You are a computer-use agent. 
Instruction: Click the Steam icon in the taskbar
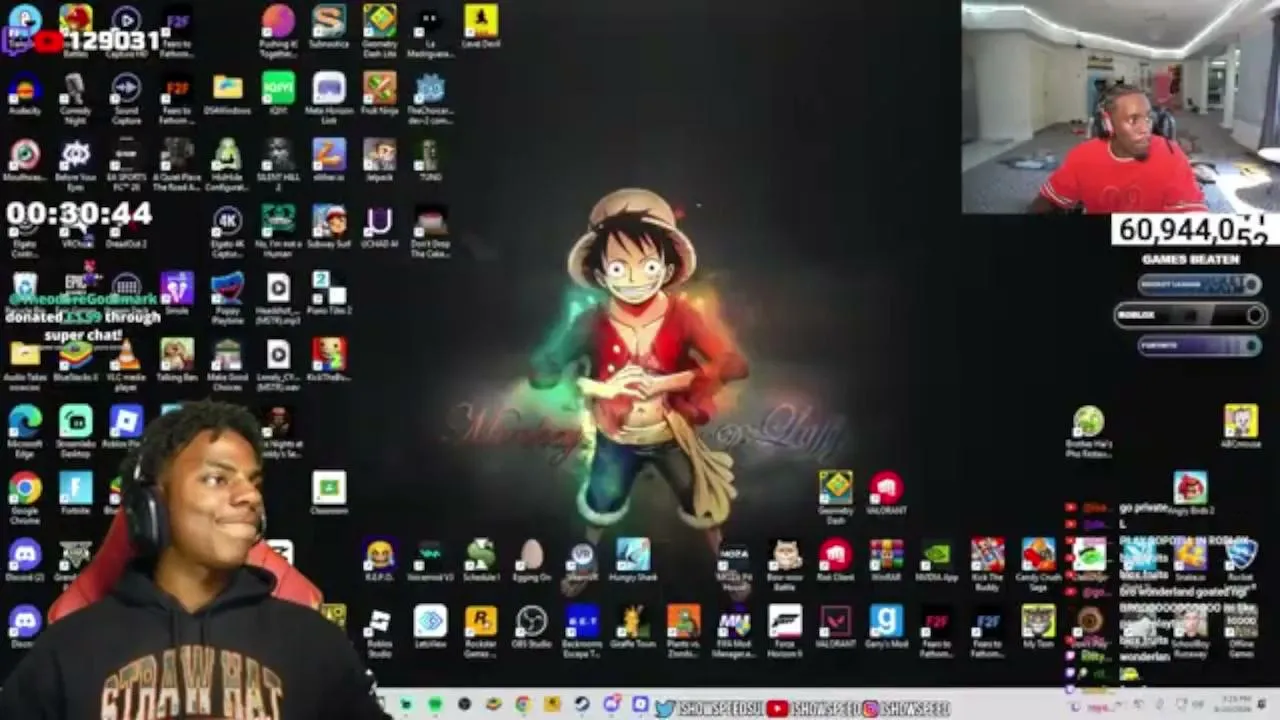pos(581,706)
